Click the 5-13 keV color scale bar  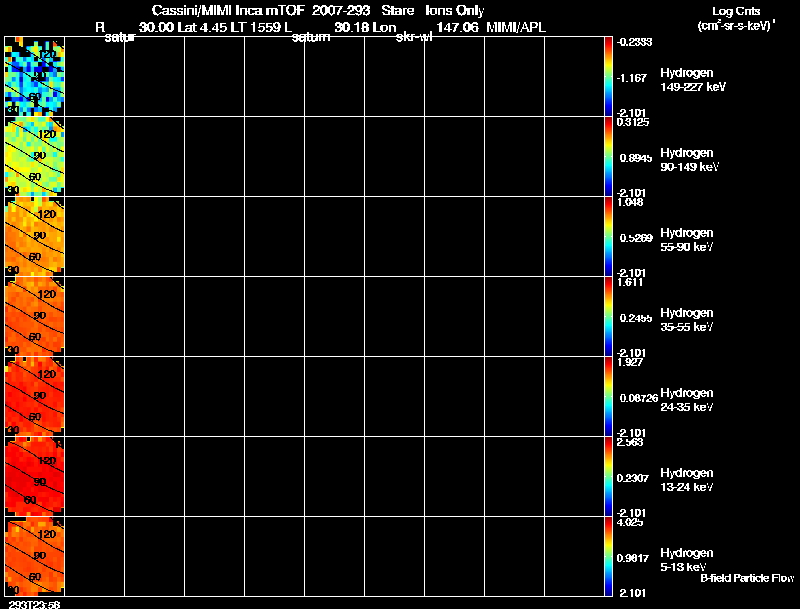coord(608,556)
